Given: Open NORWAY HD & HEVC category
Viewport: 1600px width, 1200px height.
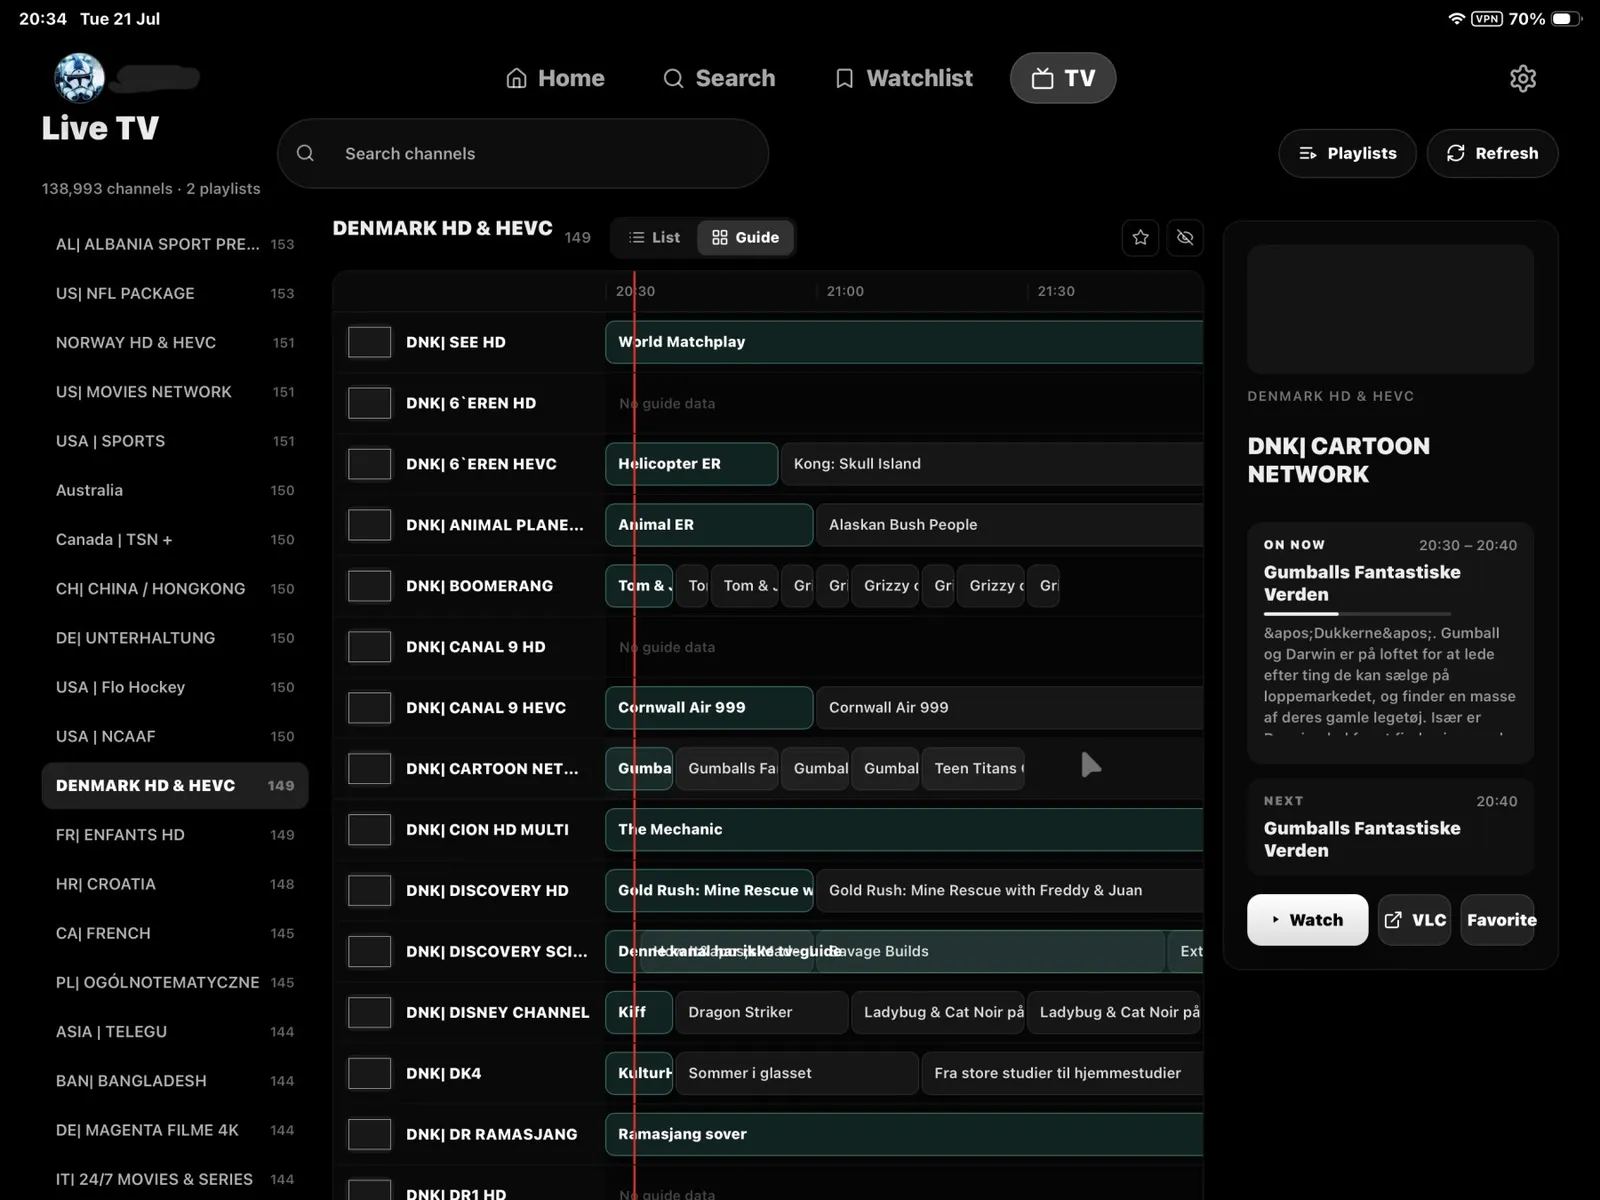Looking at the screenshot, I should [175, 342].
